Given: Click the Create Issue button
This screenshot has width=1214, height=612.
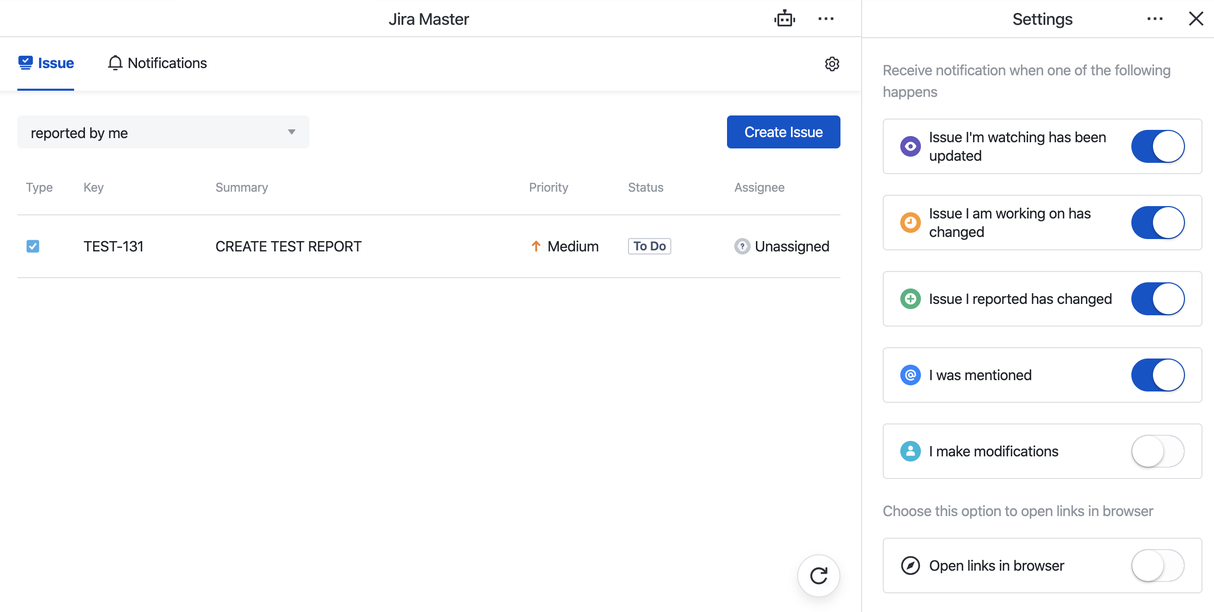Looking at the screenshot, I should (783, 132).
